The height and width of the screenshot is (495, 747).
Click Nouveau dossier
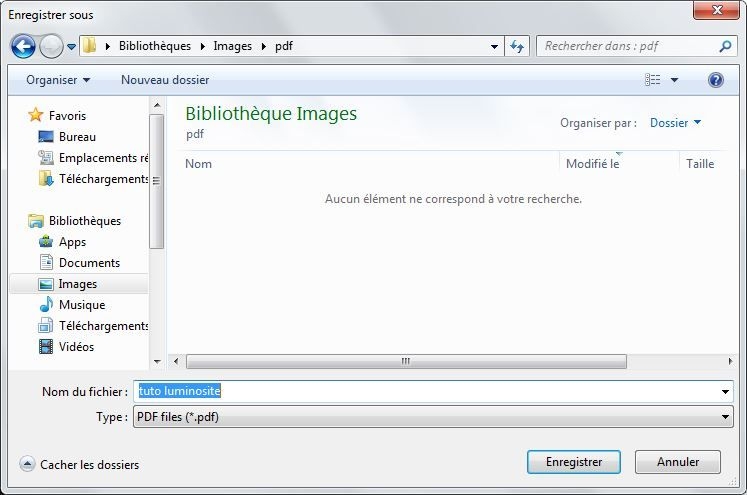(165, 80)
